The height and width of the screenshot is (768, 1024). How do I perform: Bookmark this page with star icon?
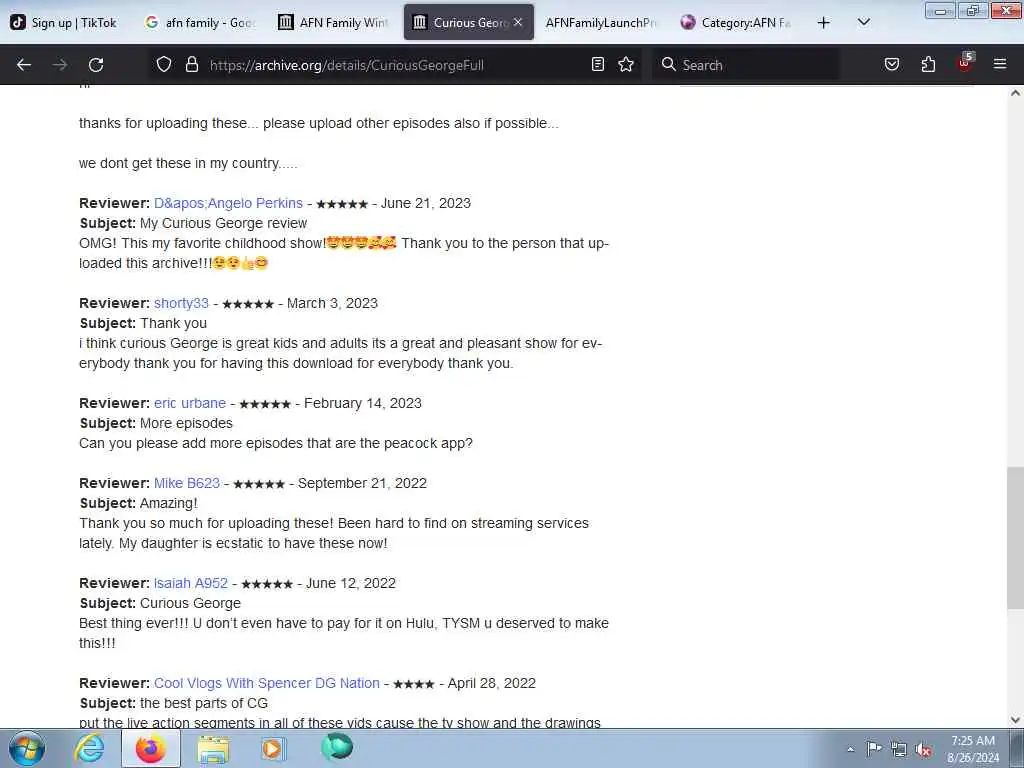click(x=626, y=65)
